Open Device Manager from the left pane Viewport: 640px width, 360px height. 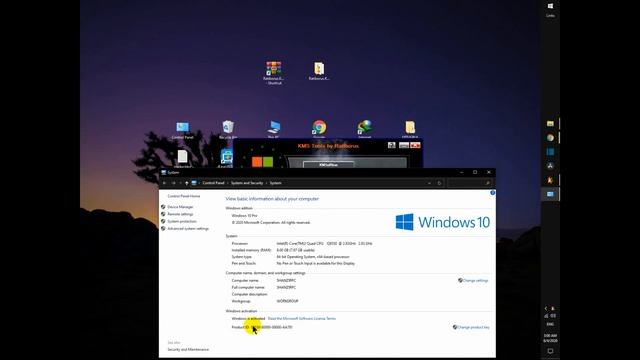tap(180, 207)
